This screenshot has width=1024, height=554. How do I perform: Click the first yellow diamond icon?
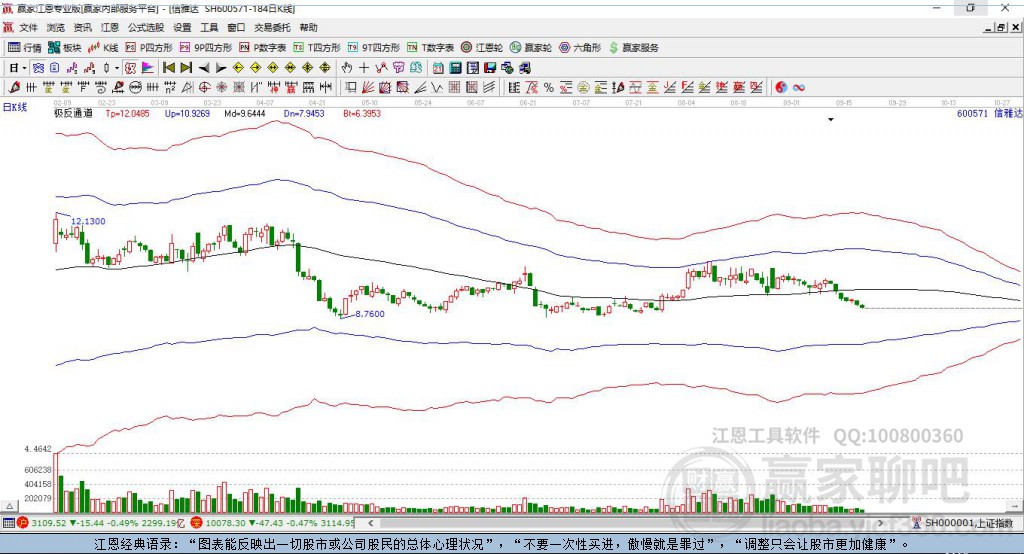(x=238, y=68)
